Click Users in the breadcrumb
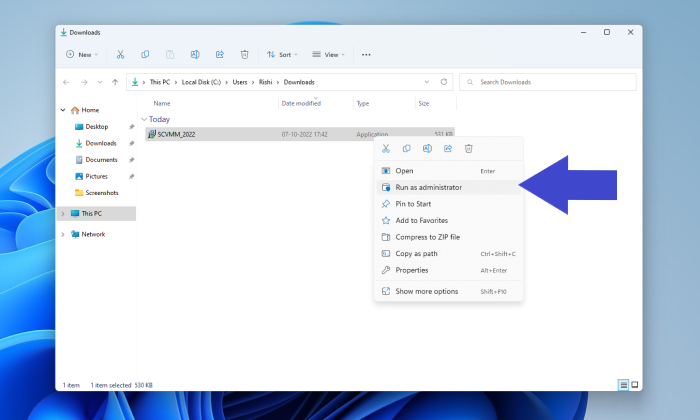 (240, 82)
